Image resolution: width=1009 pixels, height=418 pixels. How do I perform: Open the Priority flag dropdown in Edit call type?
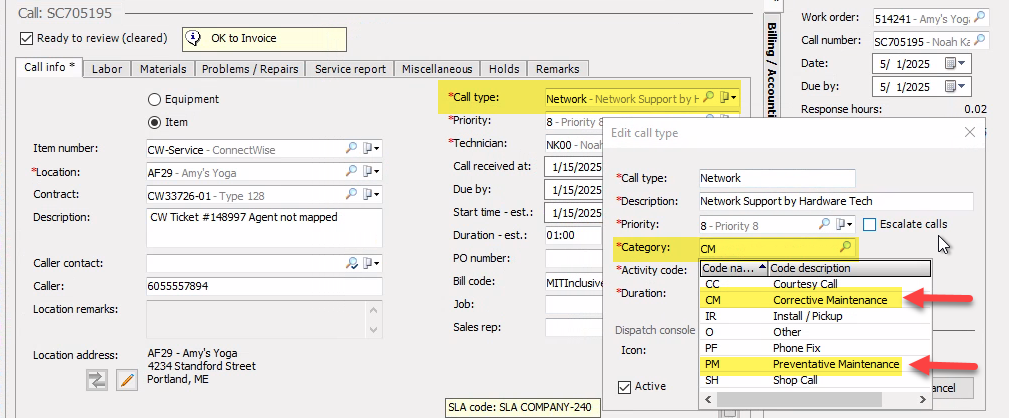tap(844, 224)
